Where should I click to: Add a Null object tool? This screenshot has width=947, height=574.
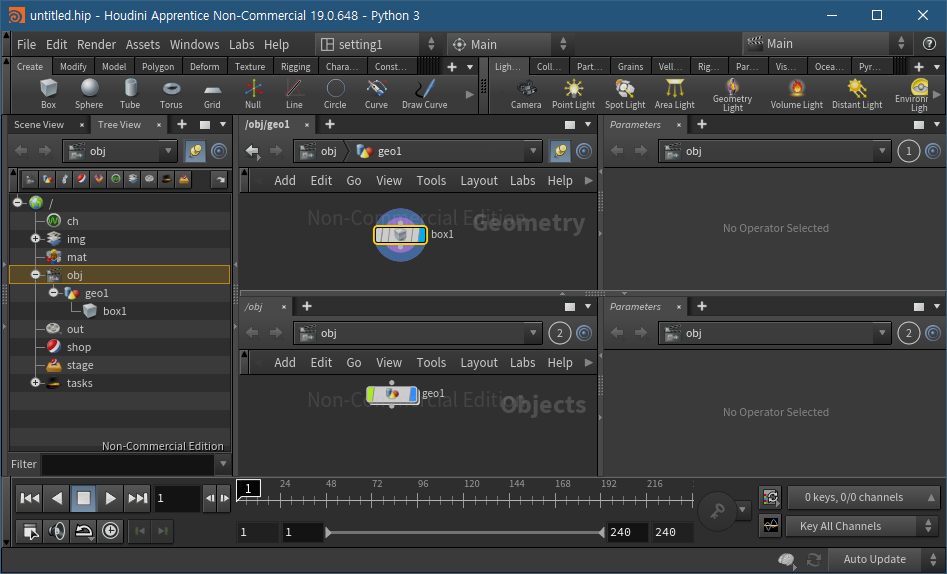253,94
